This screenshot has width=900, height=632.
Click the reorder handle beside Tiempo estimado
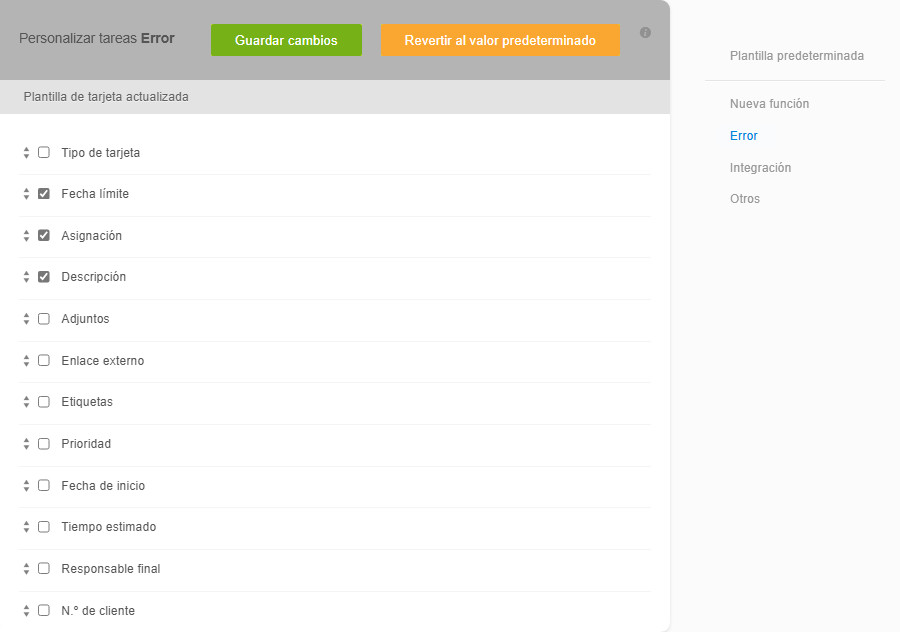coord(26,527)
